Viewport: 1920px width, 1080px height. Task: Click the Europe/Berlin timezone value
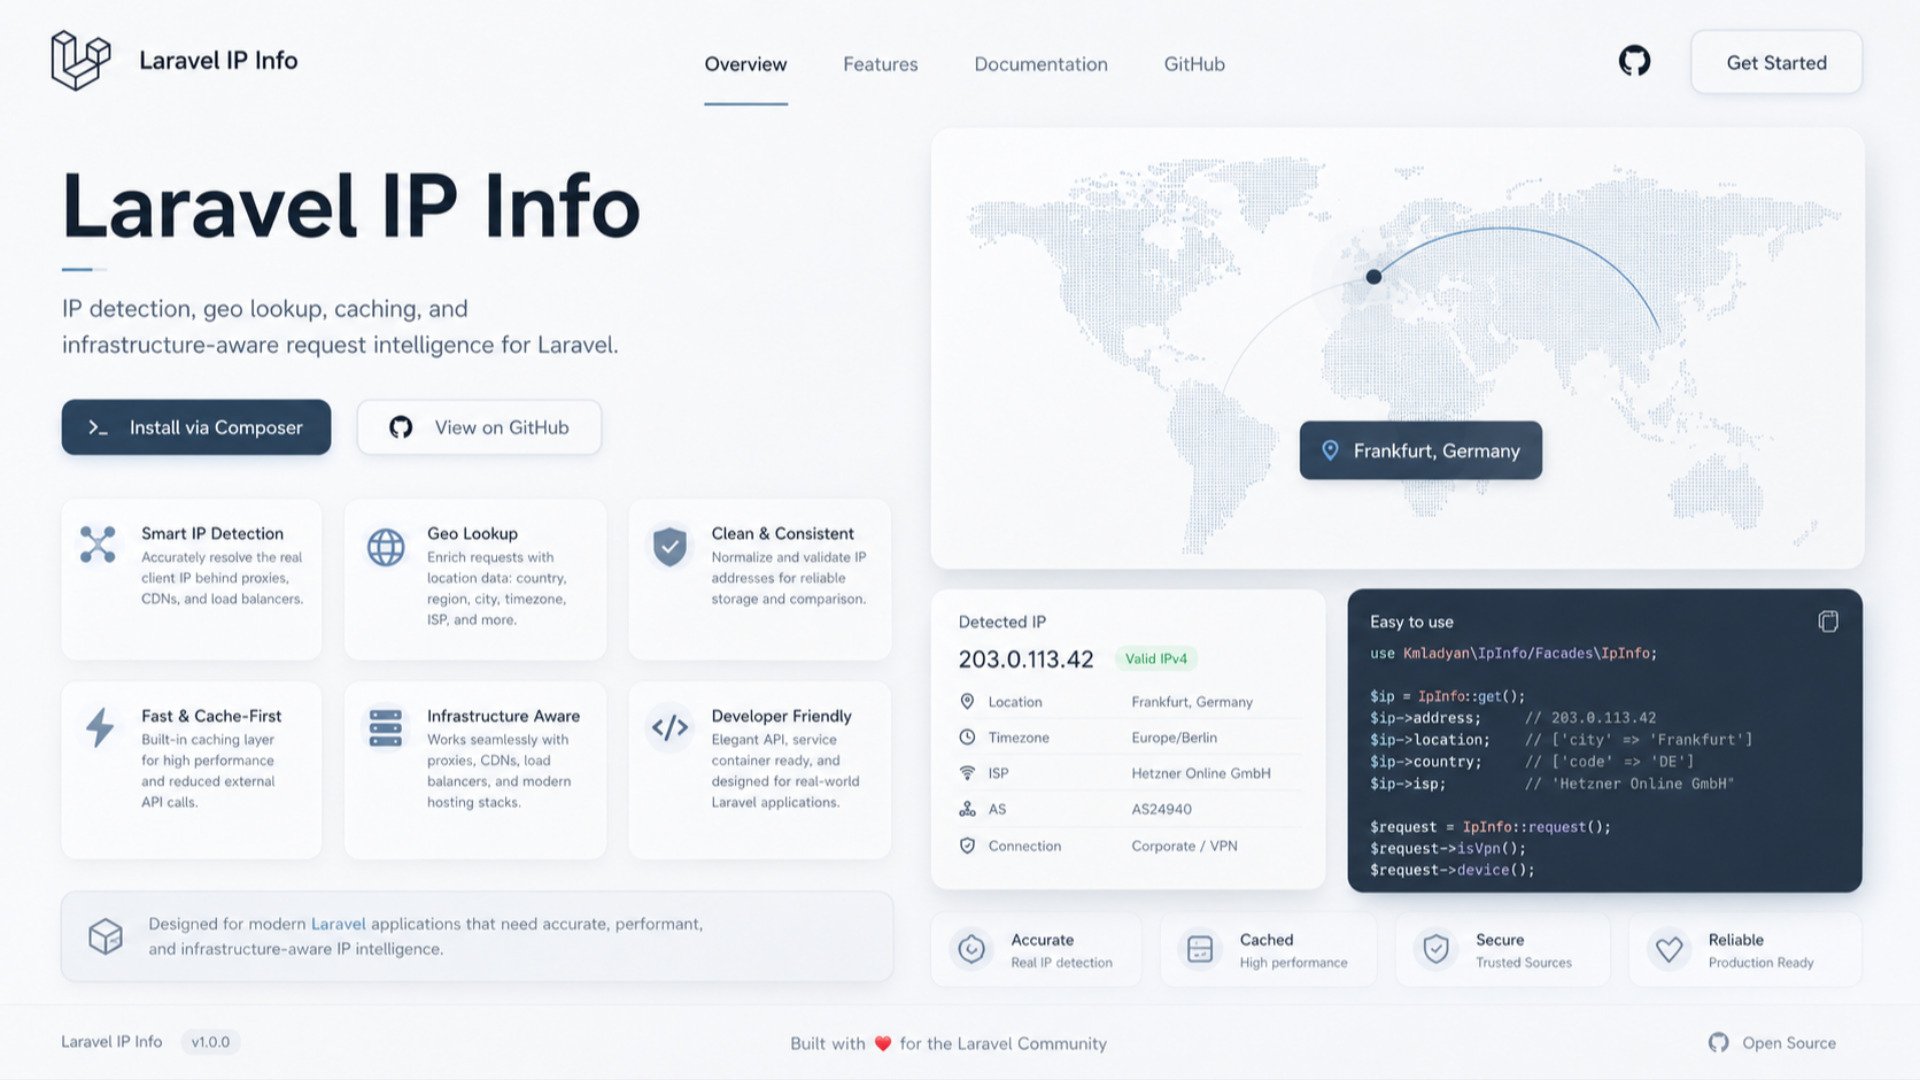(1174, 738)
